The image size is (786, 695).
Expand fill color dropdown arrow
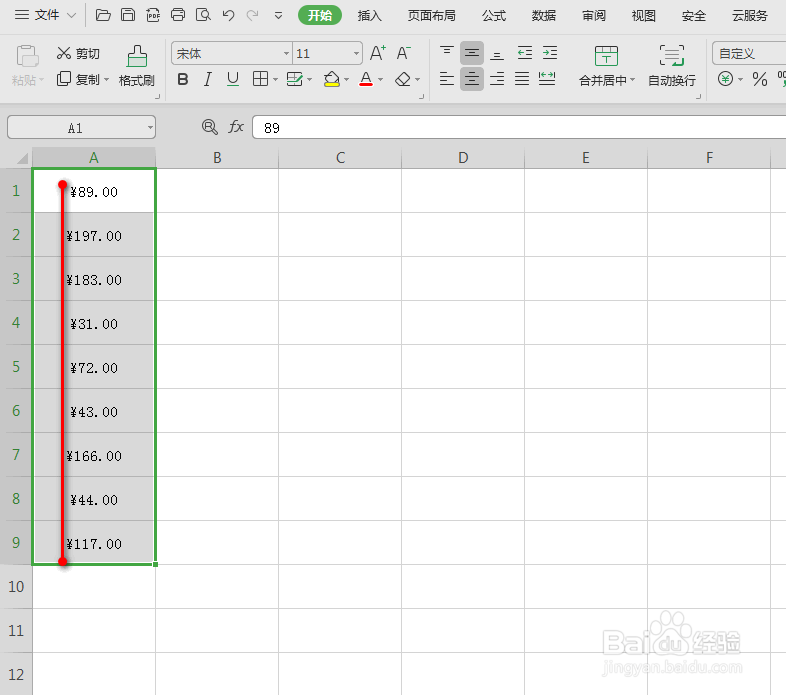(346, 80)
